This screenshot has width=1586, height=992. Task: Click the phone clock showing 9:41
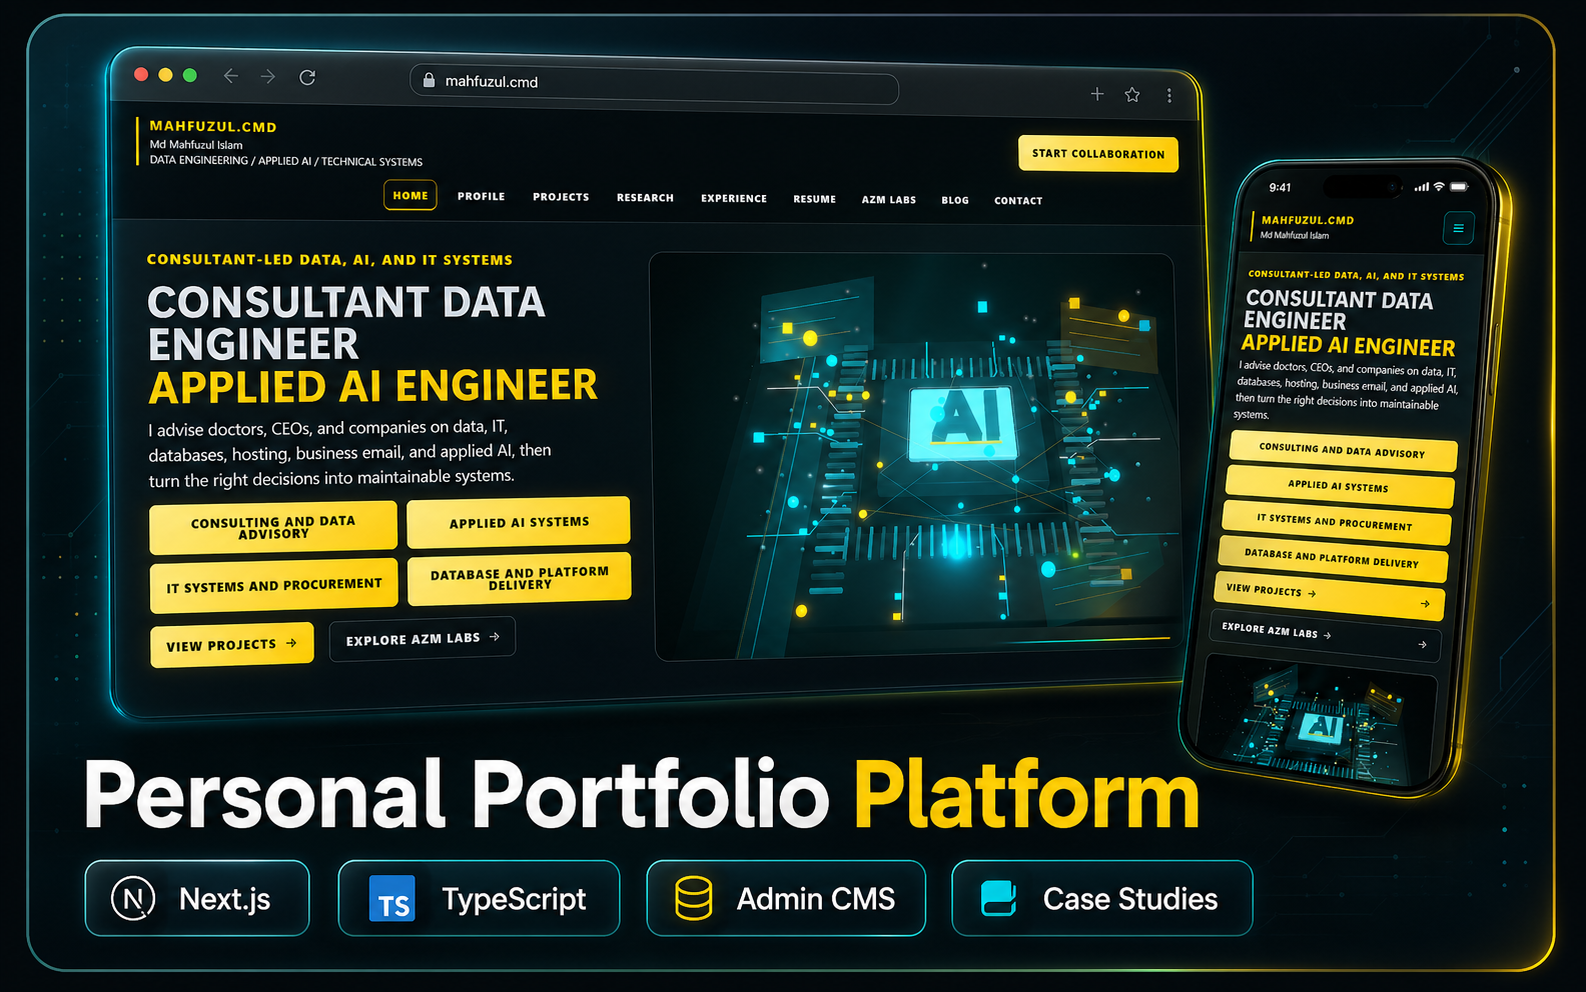pos(1280,187)
